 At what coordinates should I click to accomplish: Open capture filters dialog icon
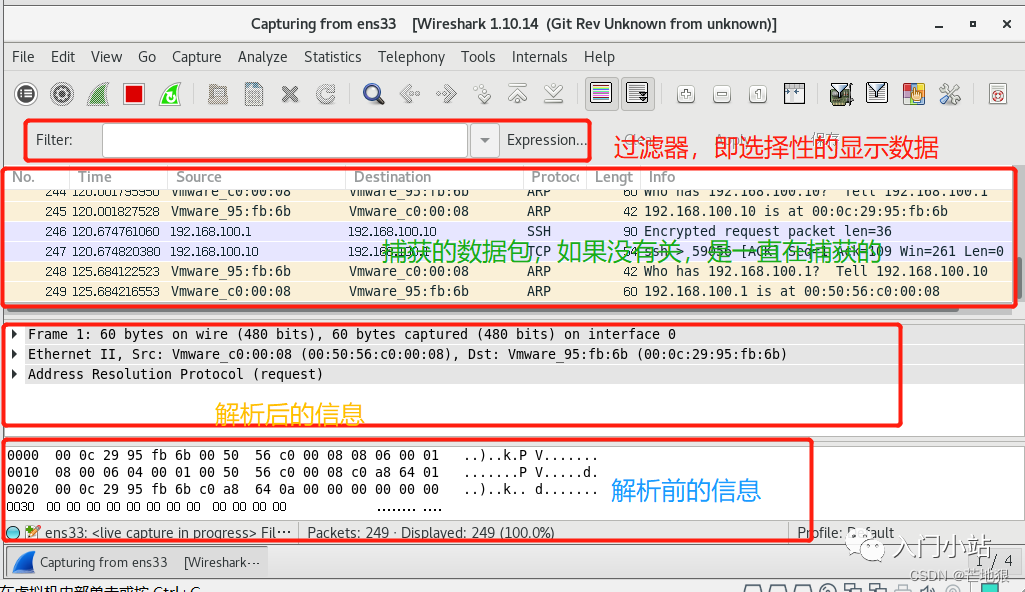(841, 95)
